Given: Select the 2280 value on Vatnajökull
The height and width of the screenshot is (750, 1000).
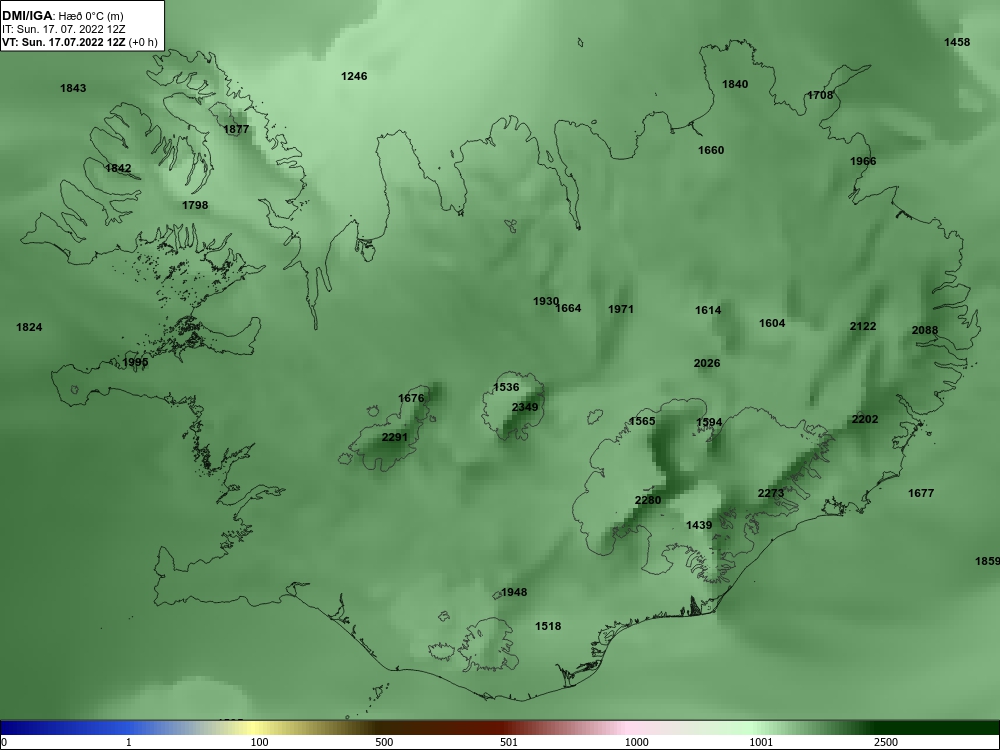Looking at the screenshot, I should (x=648, y=500).
